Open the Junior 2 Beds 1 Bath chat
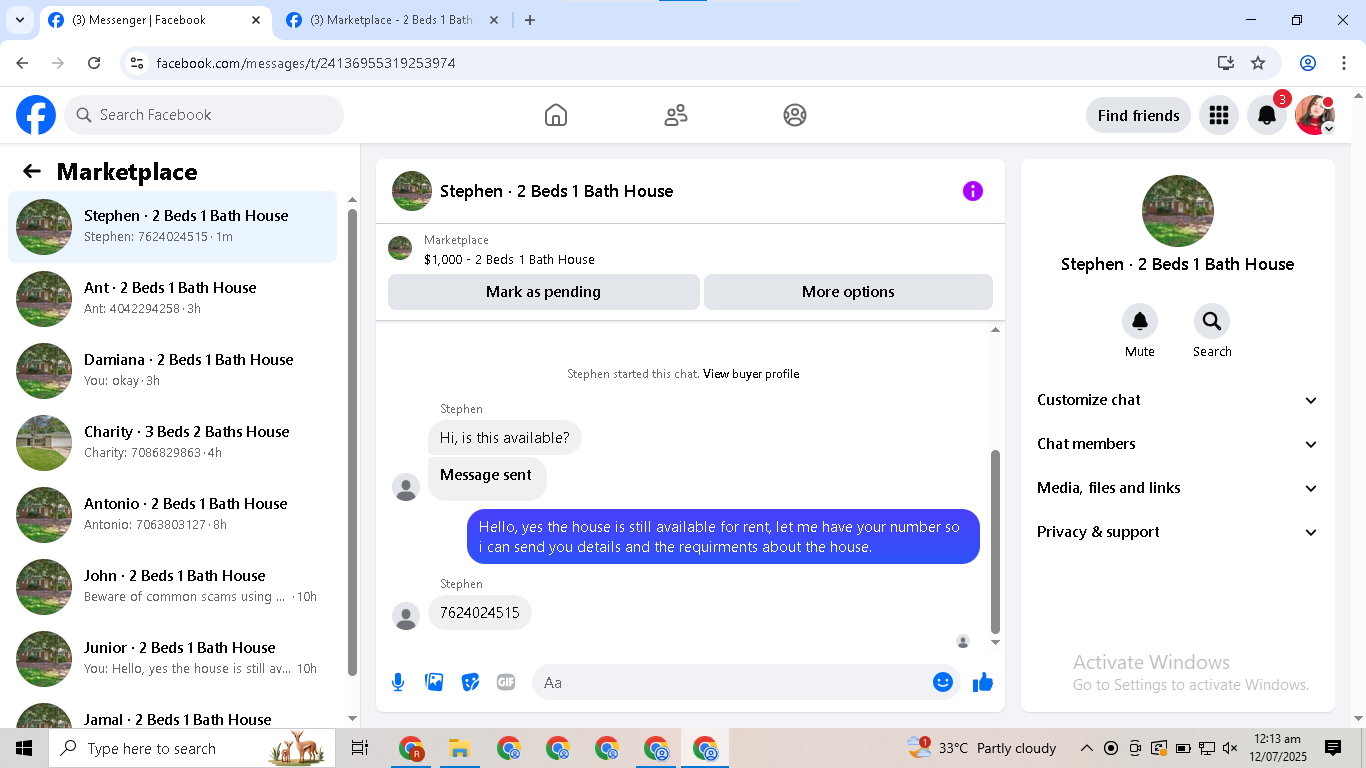The height and width of the screenshot is (768, 1366). (173, 659)
